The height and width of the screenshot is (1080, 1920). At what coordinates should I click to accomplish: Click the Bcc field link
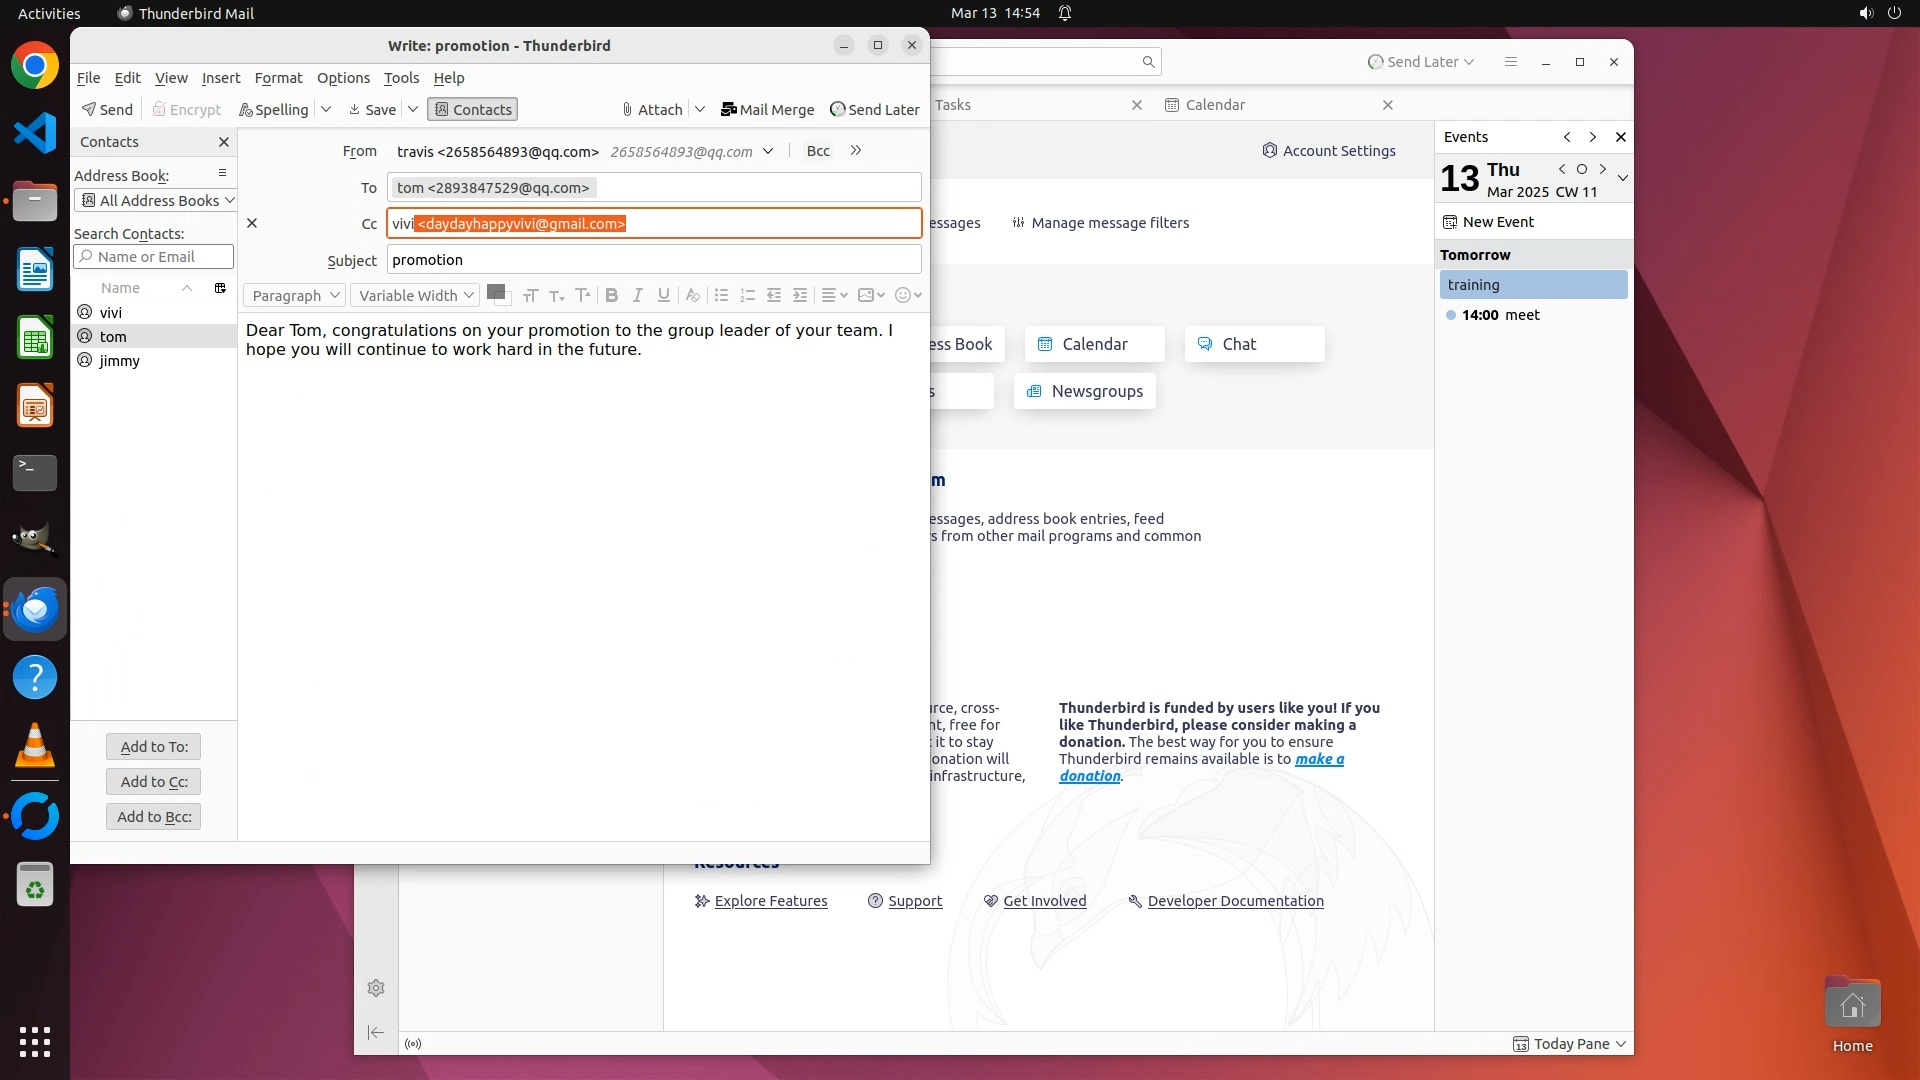[818, 151]
